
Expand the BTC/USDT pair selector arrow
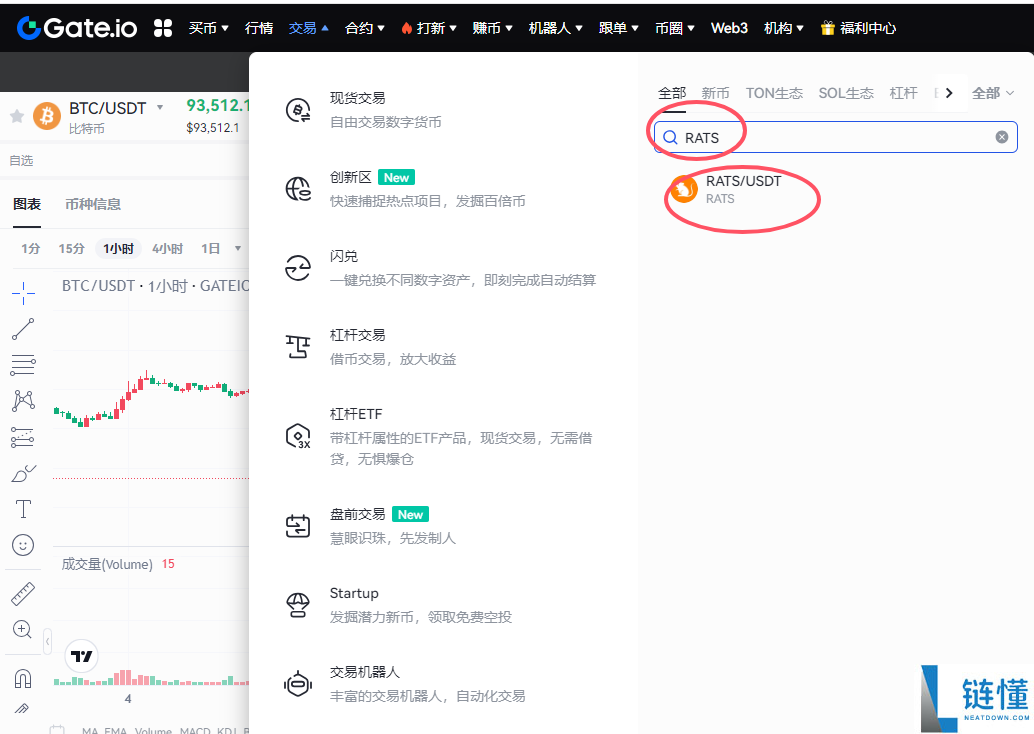pos(160,107)
